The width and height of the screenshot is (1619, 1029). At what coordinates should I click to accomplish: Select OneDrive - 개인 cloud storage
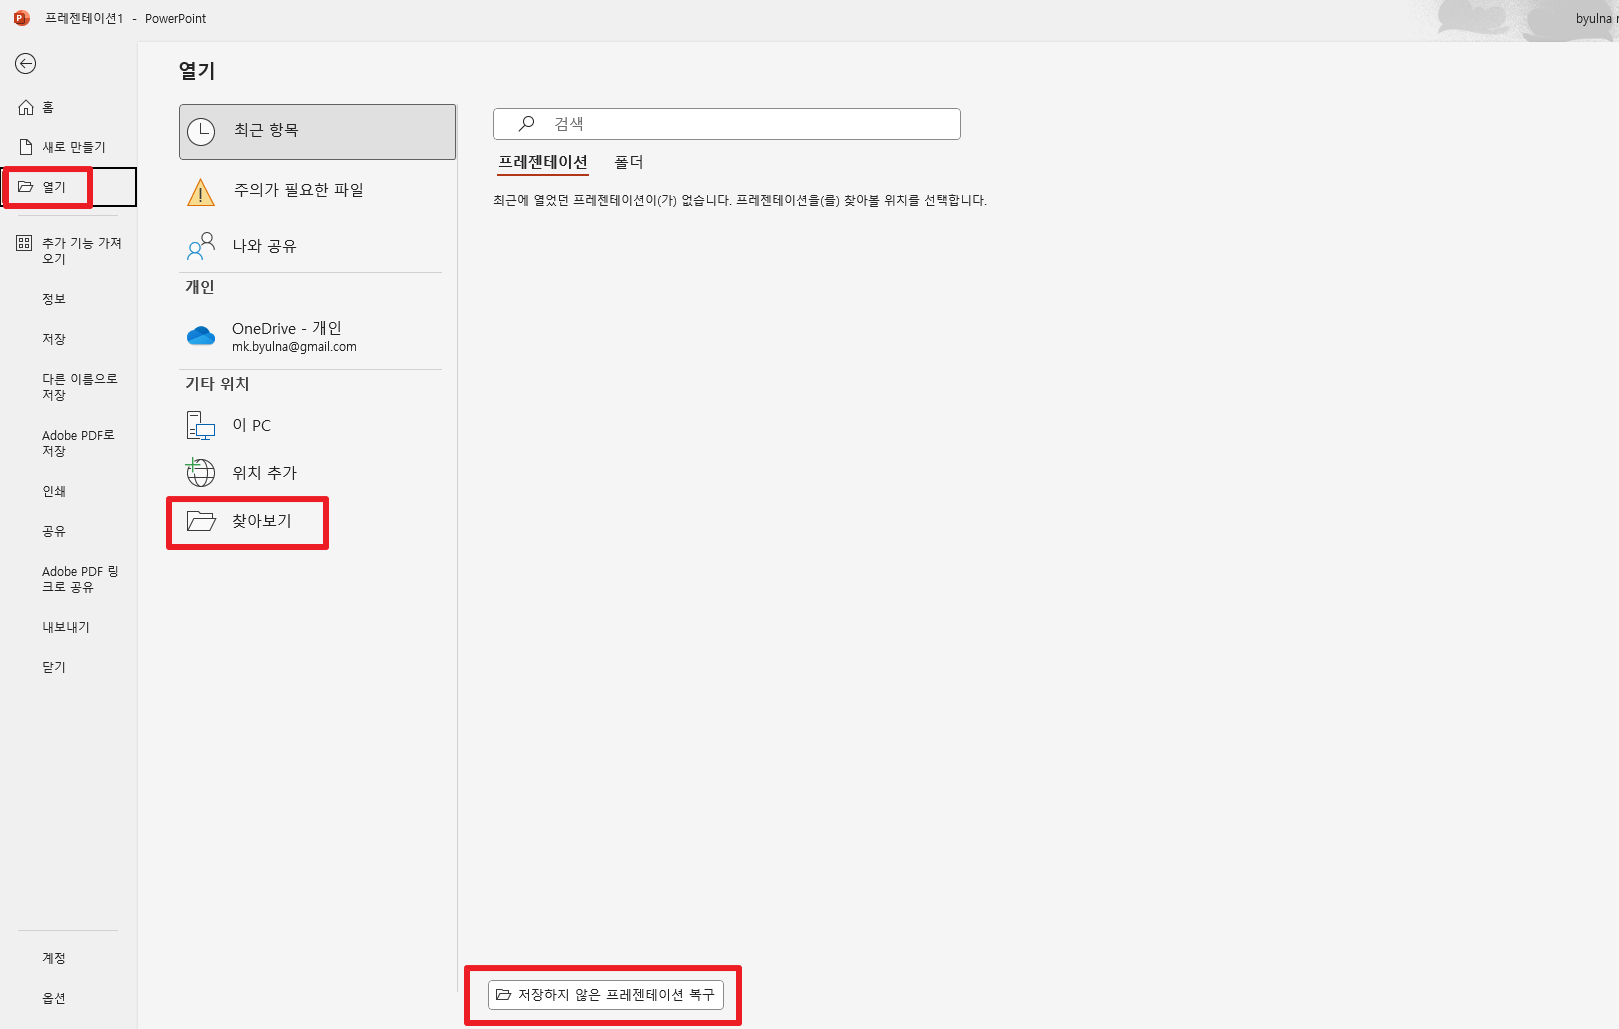[286, 336]
